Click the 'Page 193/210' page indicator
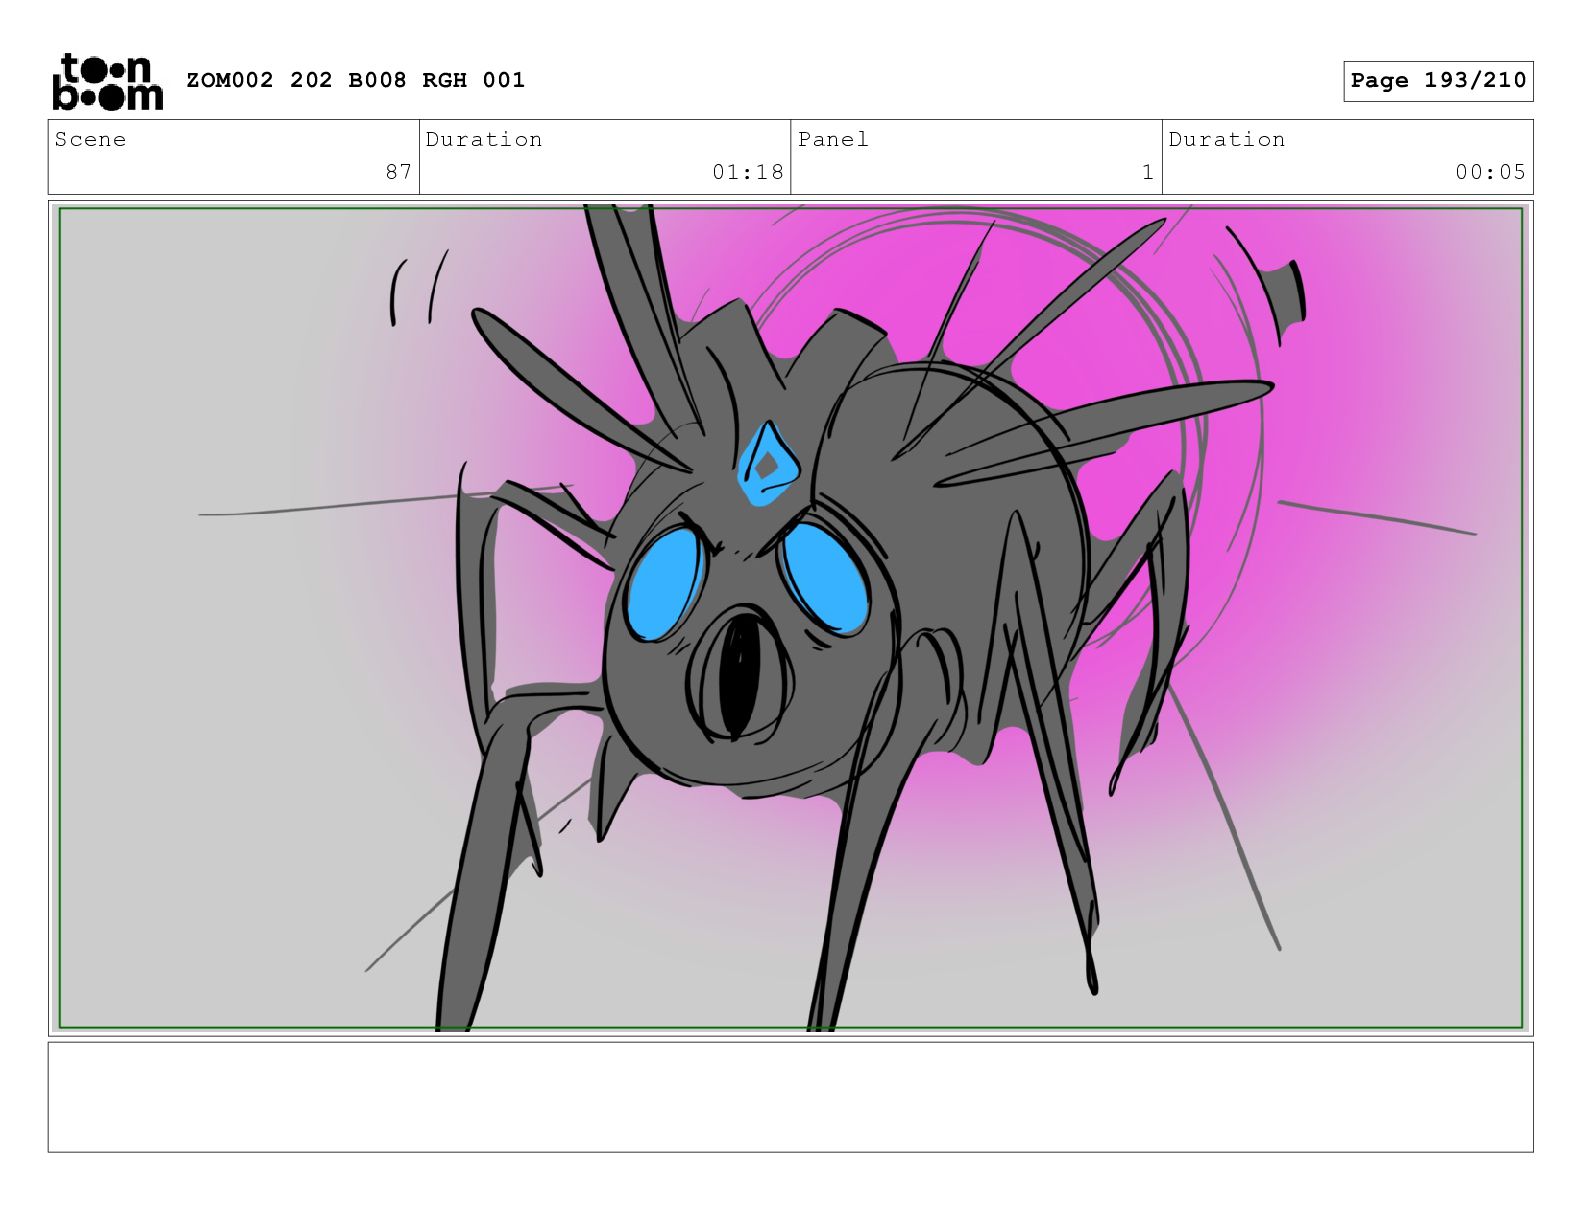1584x1224 pixels. coord(1438,81)
